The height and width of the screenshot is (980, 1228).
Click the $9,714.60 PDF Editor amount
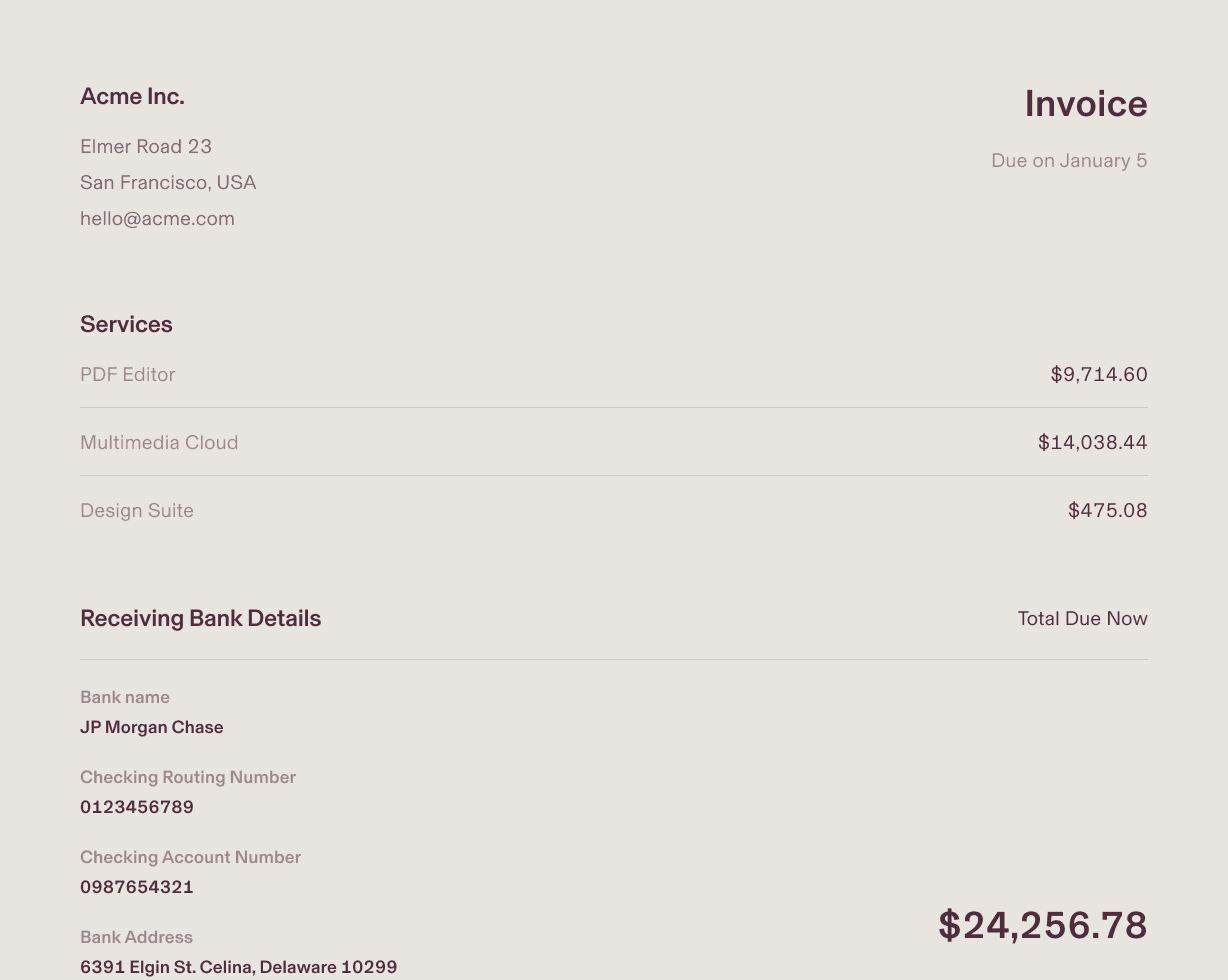pos(1098,375)
